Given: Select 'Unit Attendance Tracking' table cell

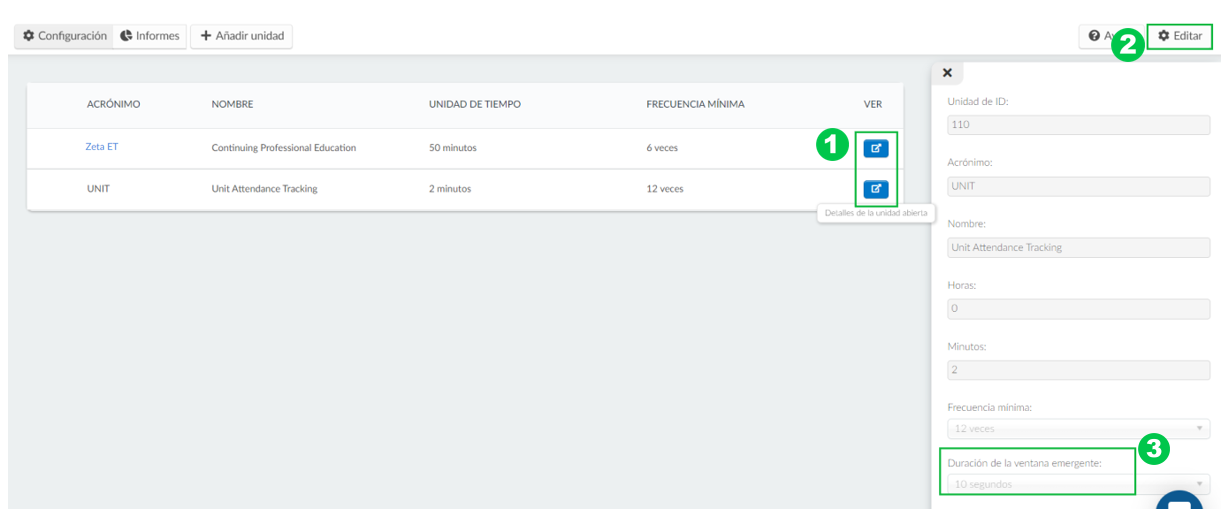Looking at the screenshot, I should 264,189.
